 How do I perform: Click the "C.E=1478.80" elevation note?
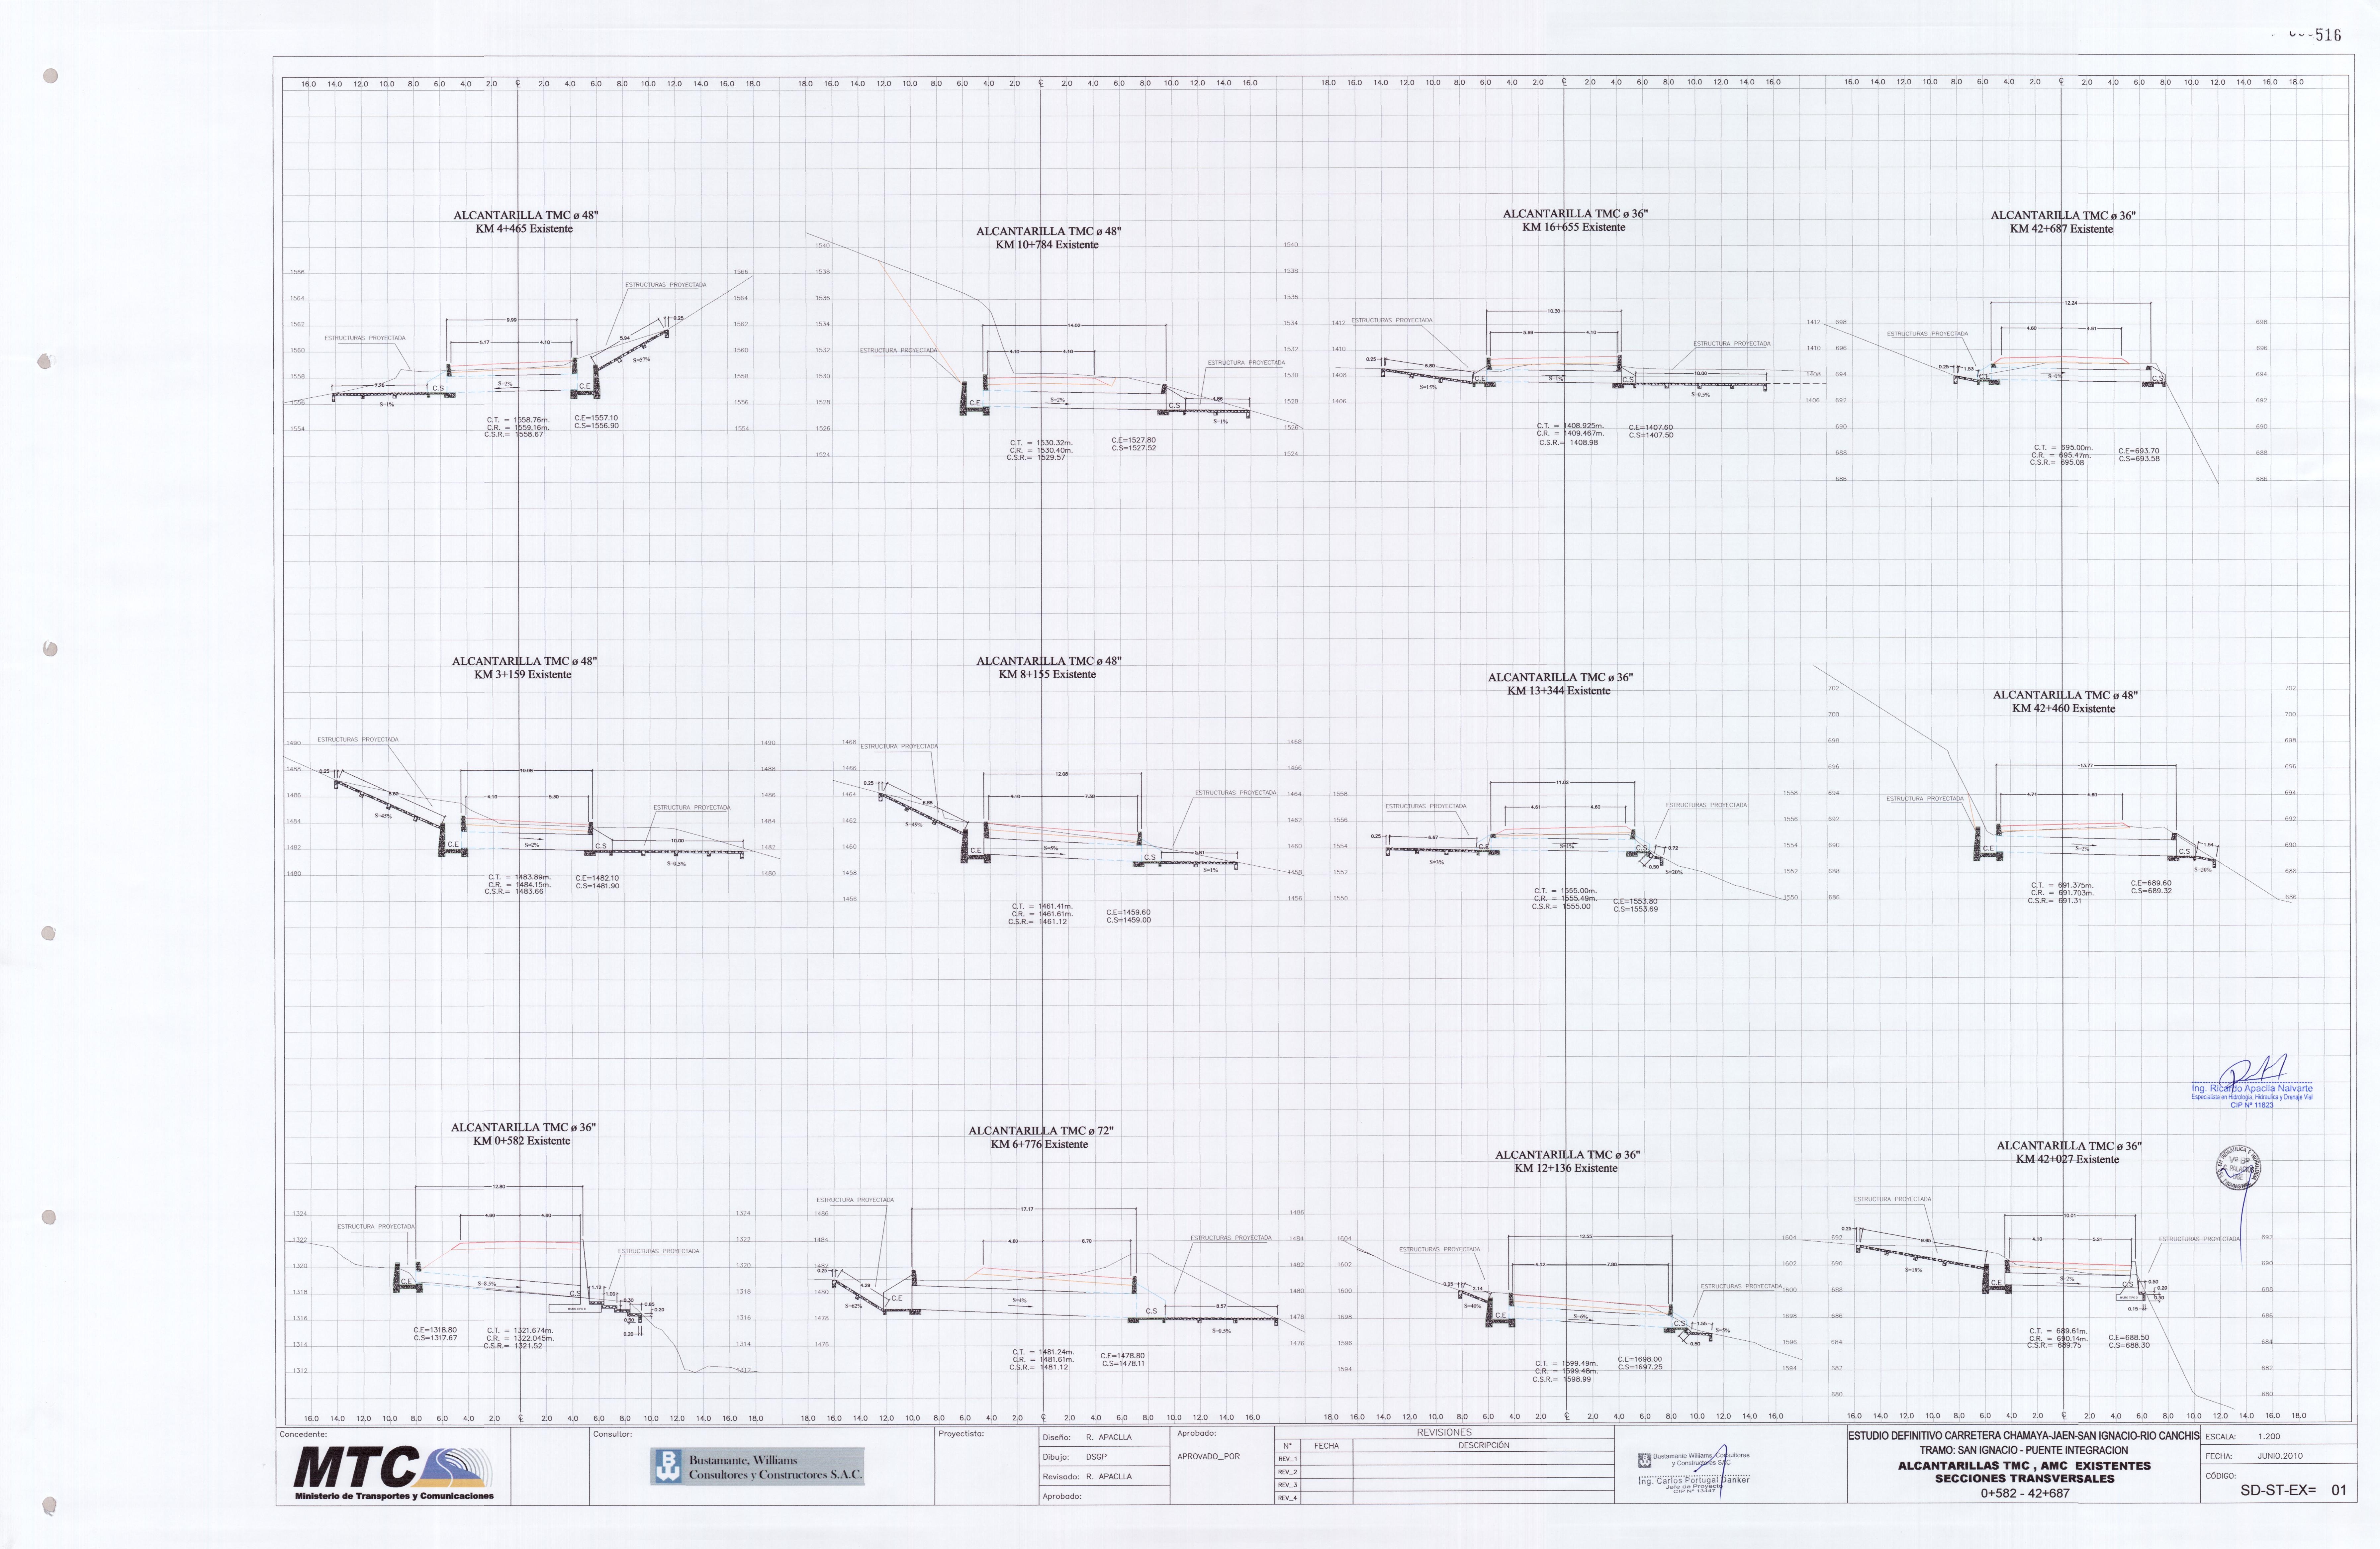[1123, 1356]
